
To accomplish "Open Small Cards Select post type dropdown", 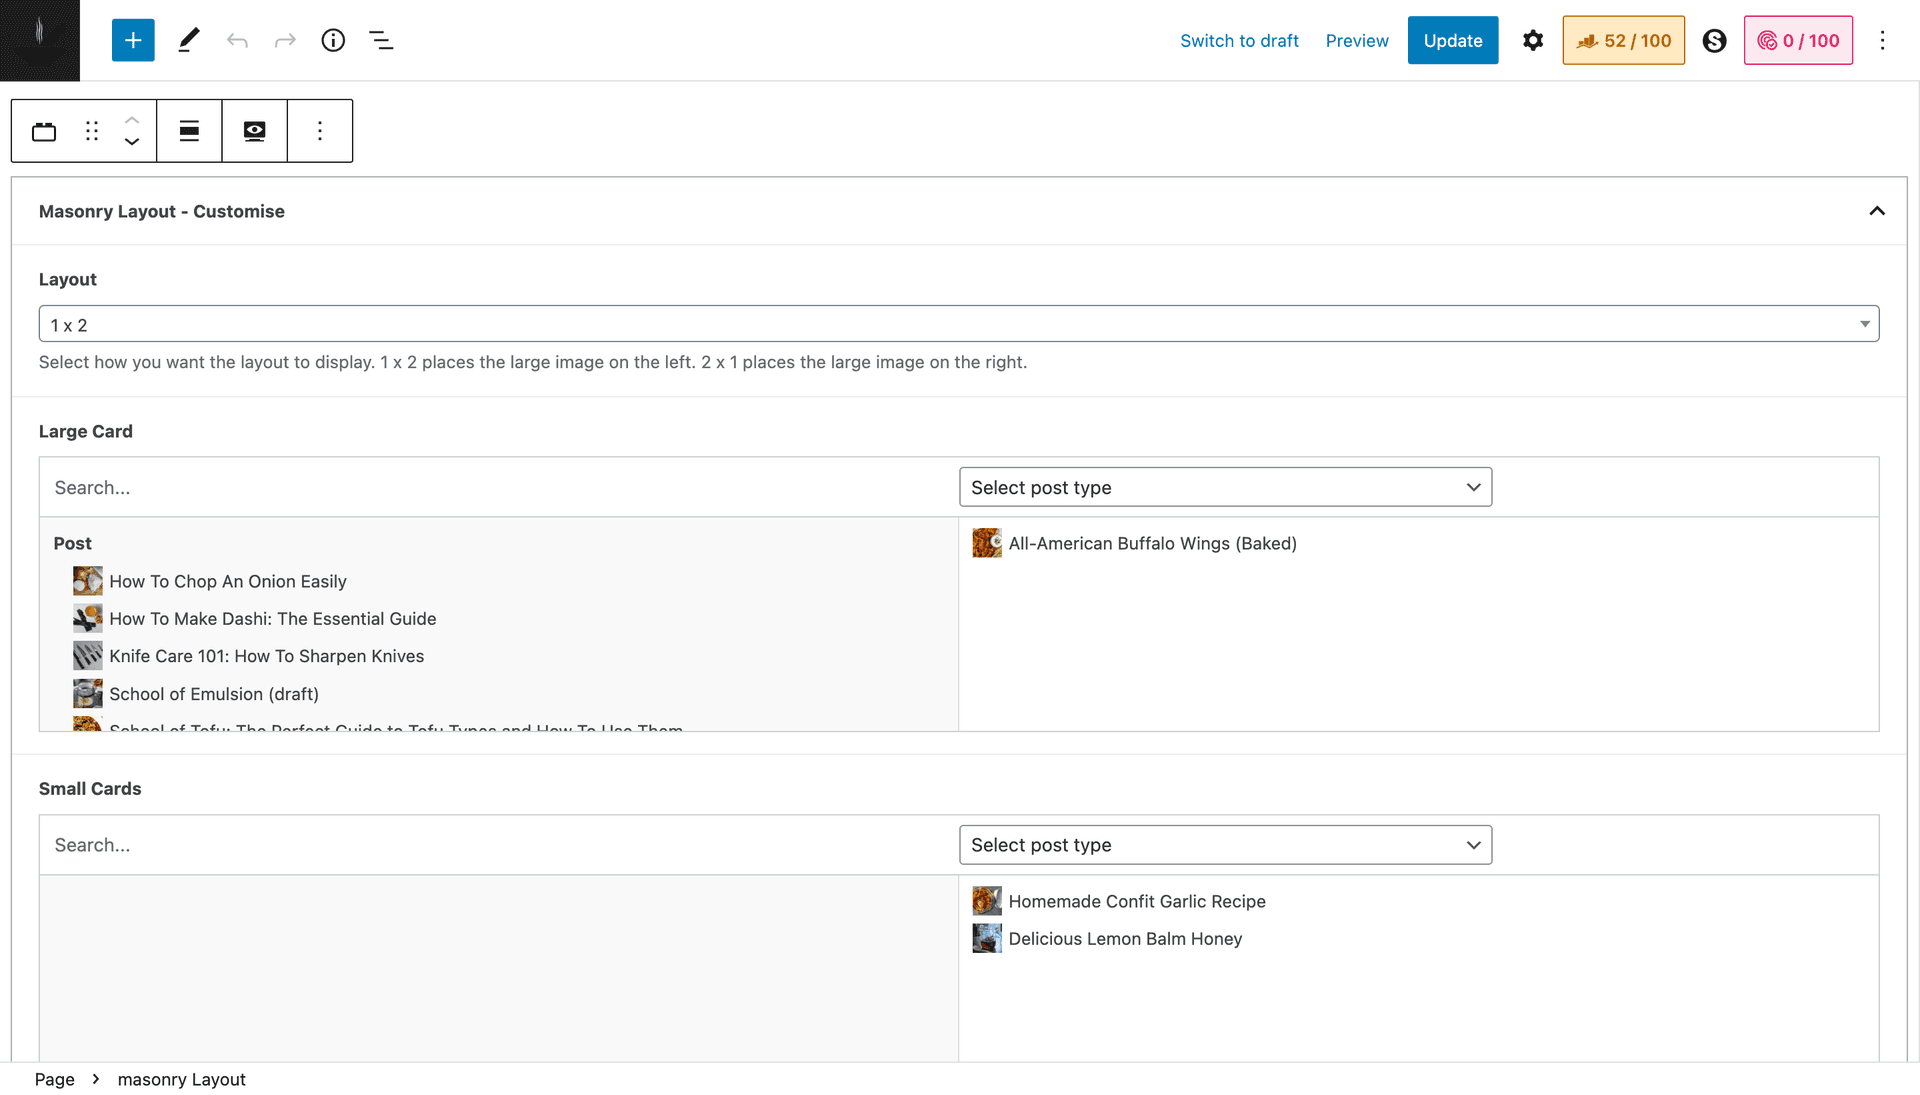I will (x=1225, y=845).
